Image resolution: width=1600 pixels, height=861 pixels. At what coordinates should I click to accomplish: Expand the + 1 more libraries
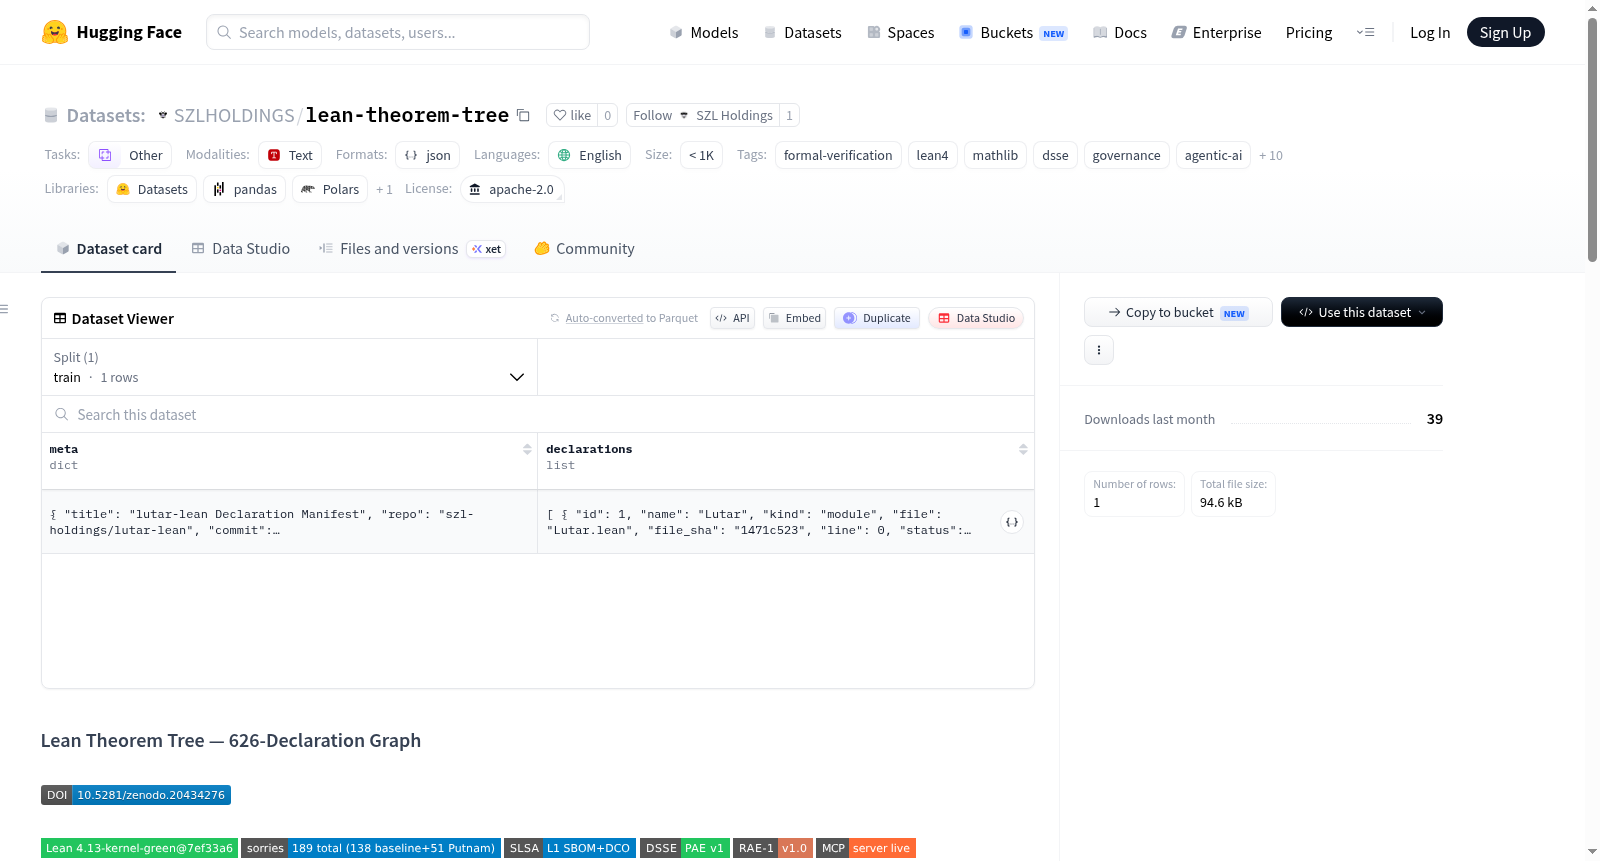(x=384, y=190)
